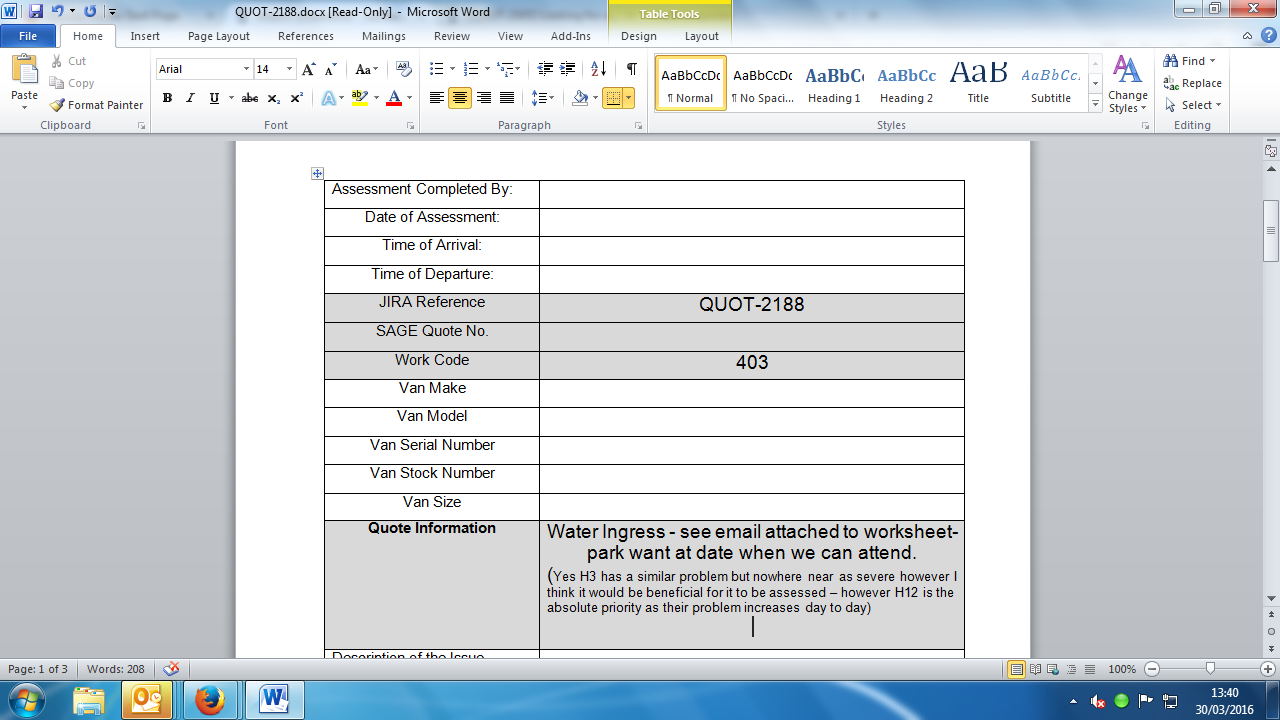Insert a bulleted list
The height and width of the screenshot is (720, 1280).
pos(436,69)
